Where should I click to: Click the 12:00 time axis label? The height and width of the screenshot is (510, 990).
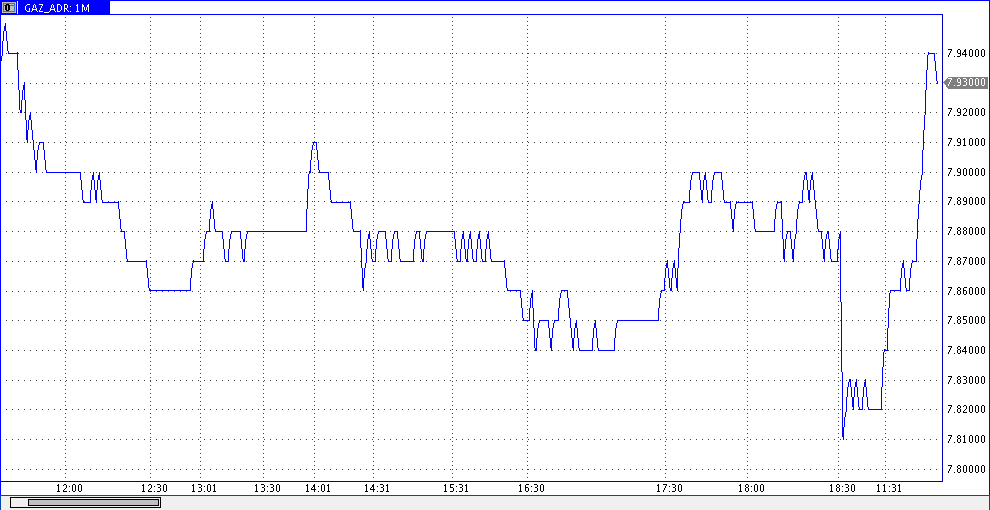(x=69, y=489)
